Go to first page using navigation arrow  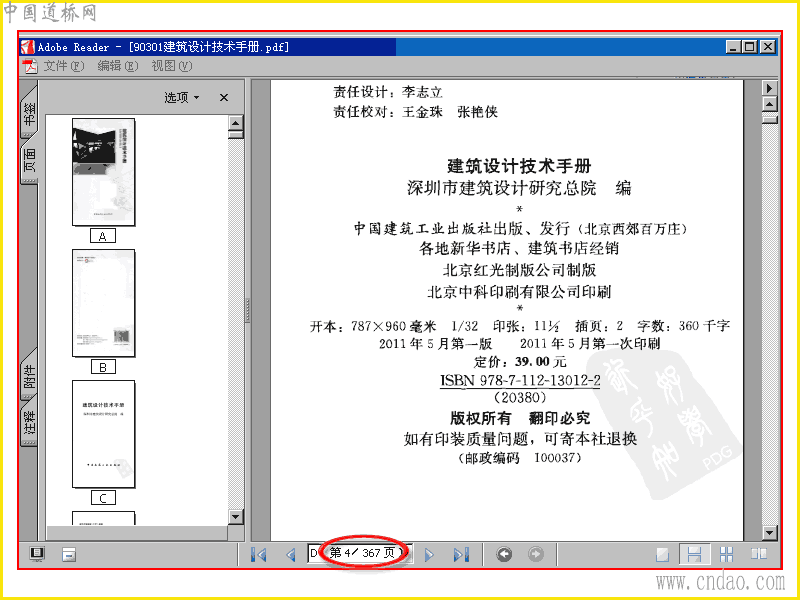tap(259, 554)
